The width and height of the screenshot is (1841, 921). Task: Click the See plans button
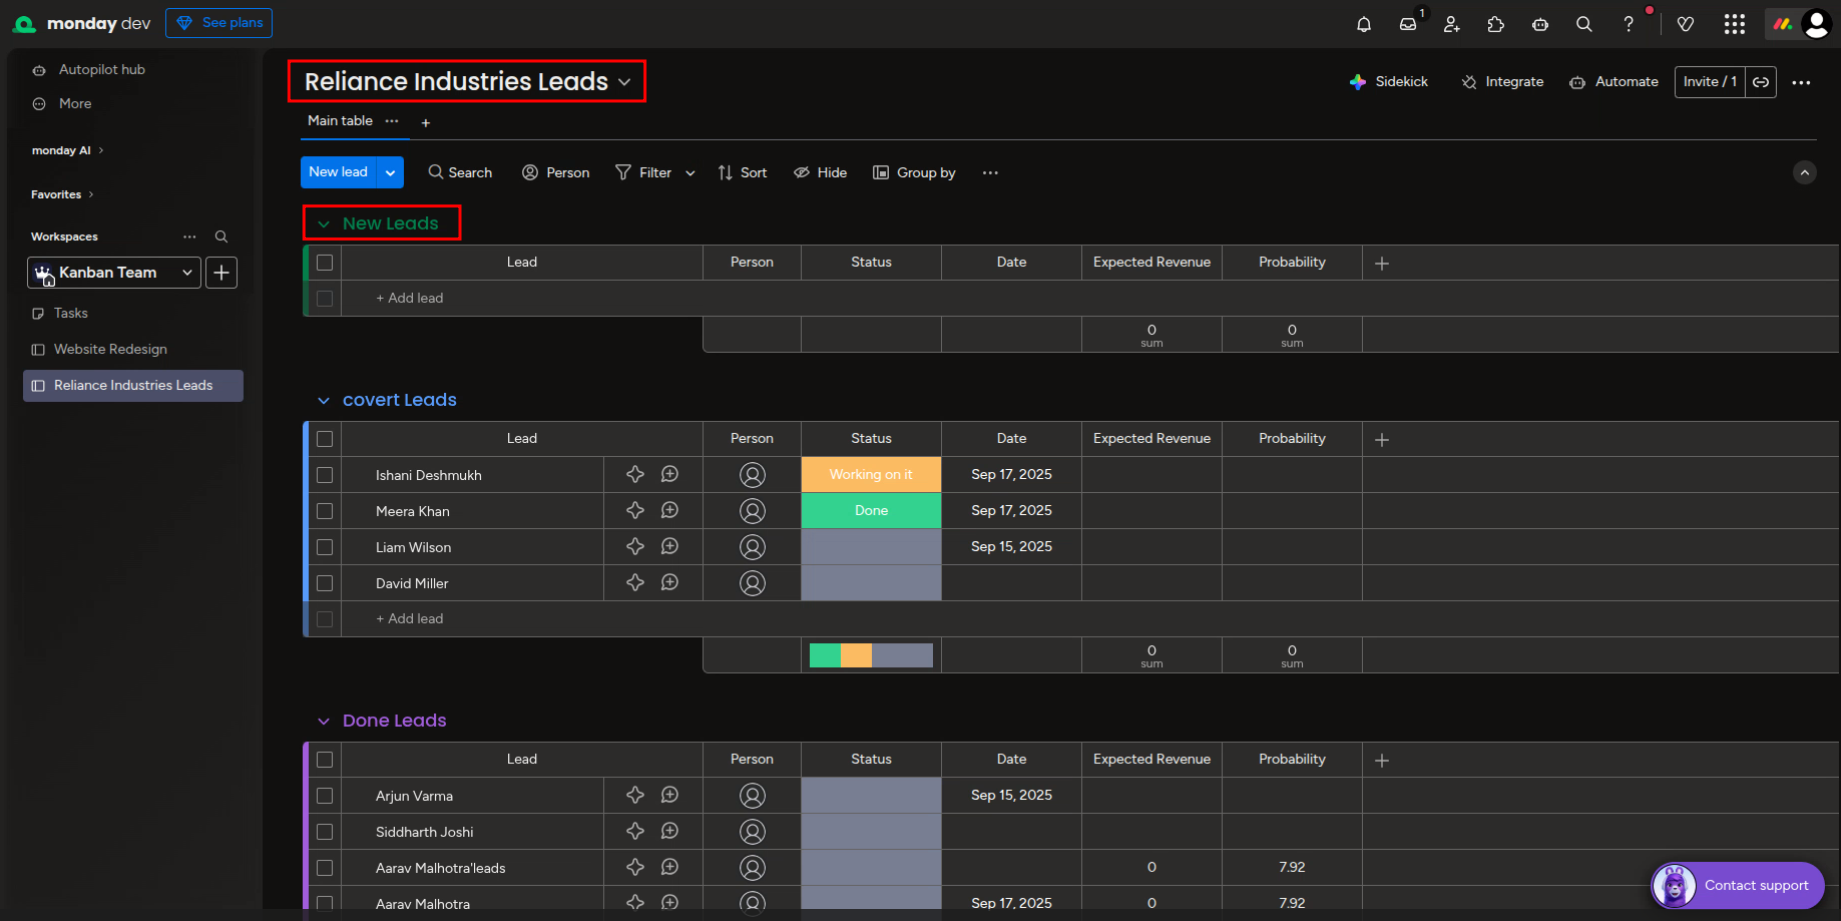[219, 23]
